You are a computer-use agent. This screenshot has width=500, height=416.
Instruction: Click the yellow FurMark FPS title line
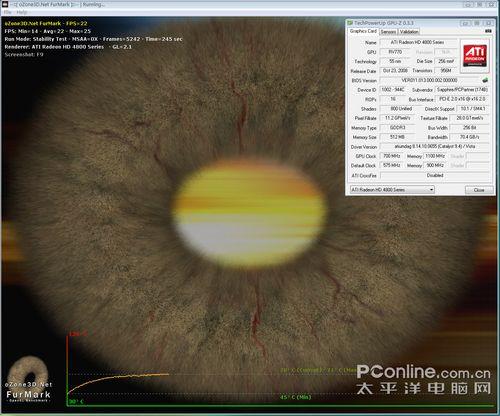click(46, 23)
